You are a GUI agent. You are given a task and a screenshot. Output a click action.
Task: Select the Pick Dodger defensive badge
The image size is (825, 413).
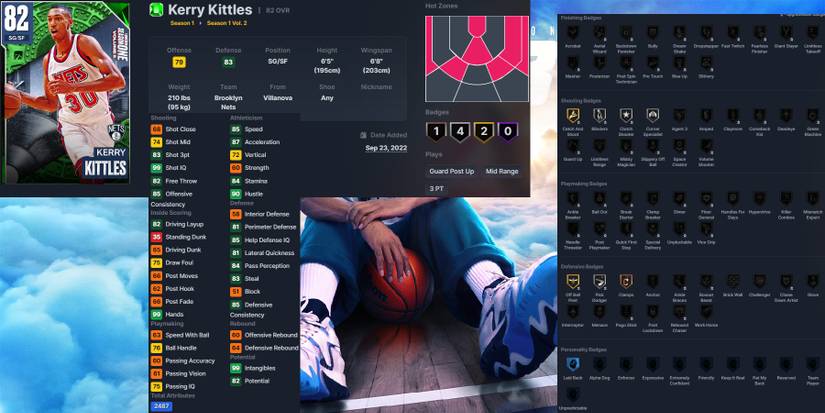click(x=600, y=281)
